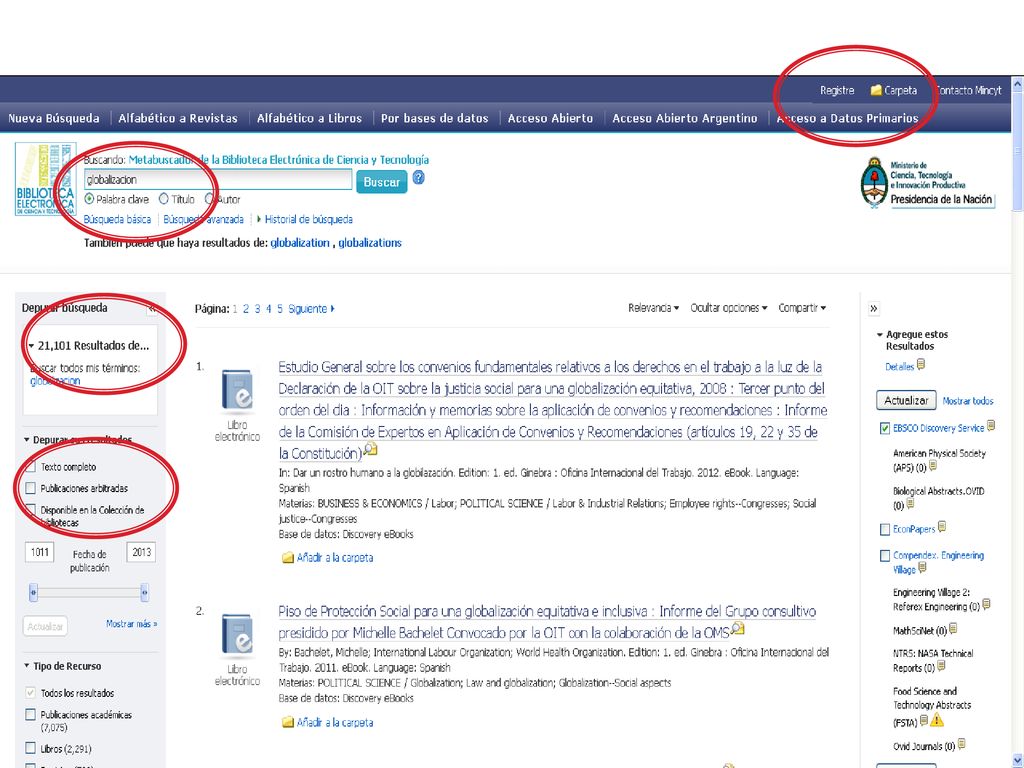1024x768 pixels.
Task: Open the Carpeta folder icon in top bar
Action: [x=876, y=90]
